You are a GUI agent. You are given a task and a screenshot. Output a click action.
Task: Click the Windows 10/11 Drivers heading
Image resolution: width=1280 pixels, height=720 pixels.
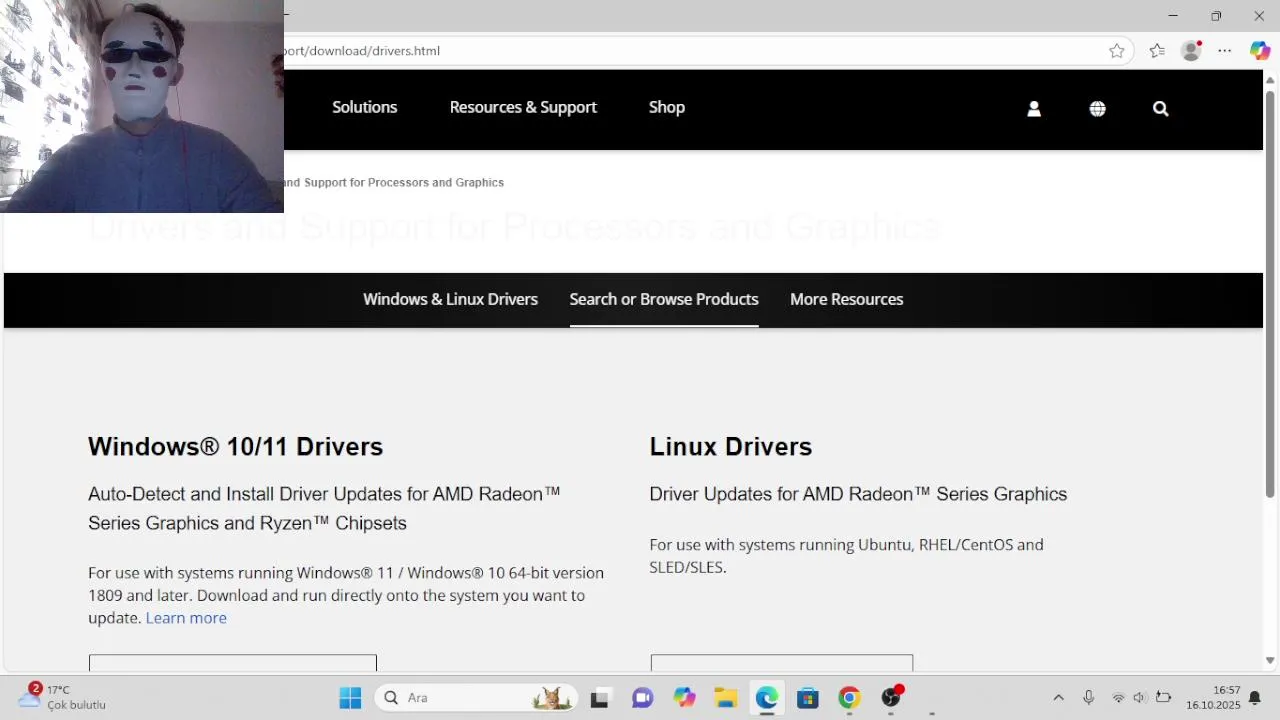(x=235, y=446)
